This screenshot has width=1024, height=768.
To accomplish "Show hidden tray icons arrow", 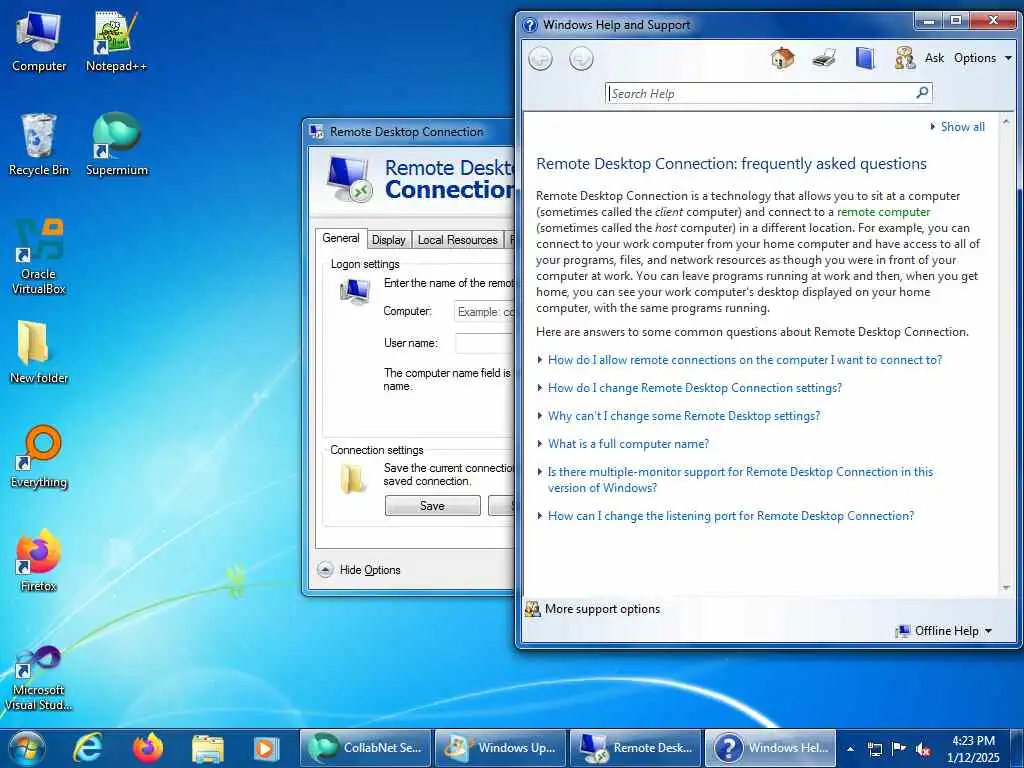I will pos(850,749).
